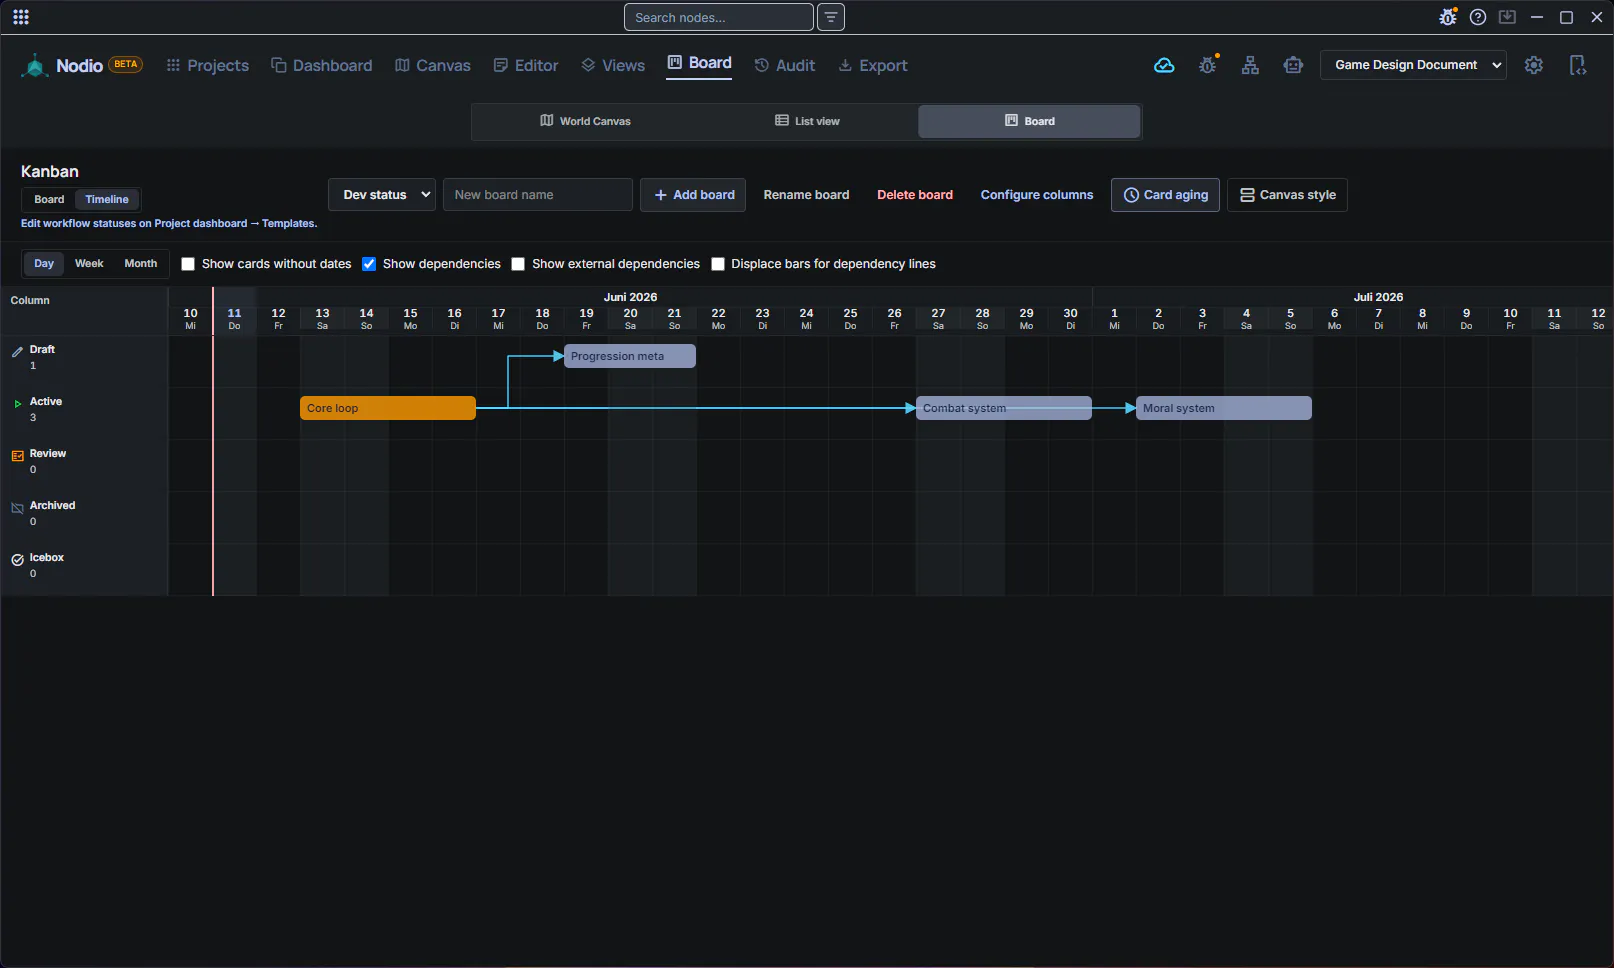This screenshot has height=968, width=1614.
Task: Click the Review column icon
Action: tap(17, 455)
